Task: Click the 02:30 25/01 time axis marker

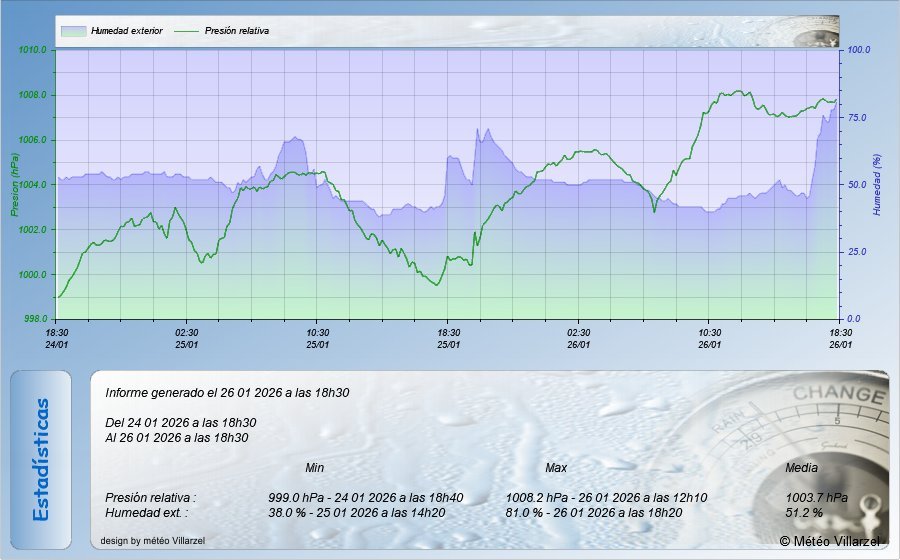Action: (187, 338)
